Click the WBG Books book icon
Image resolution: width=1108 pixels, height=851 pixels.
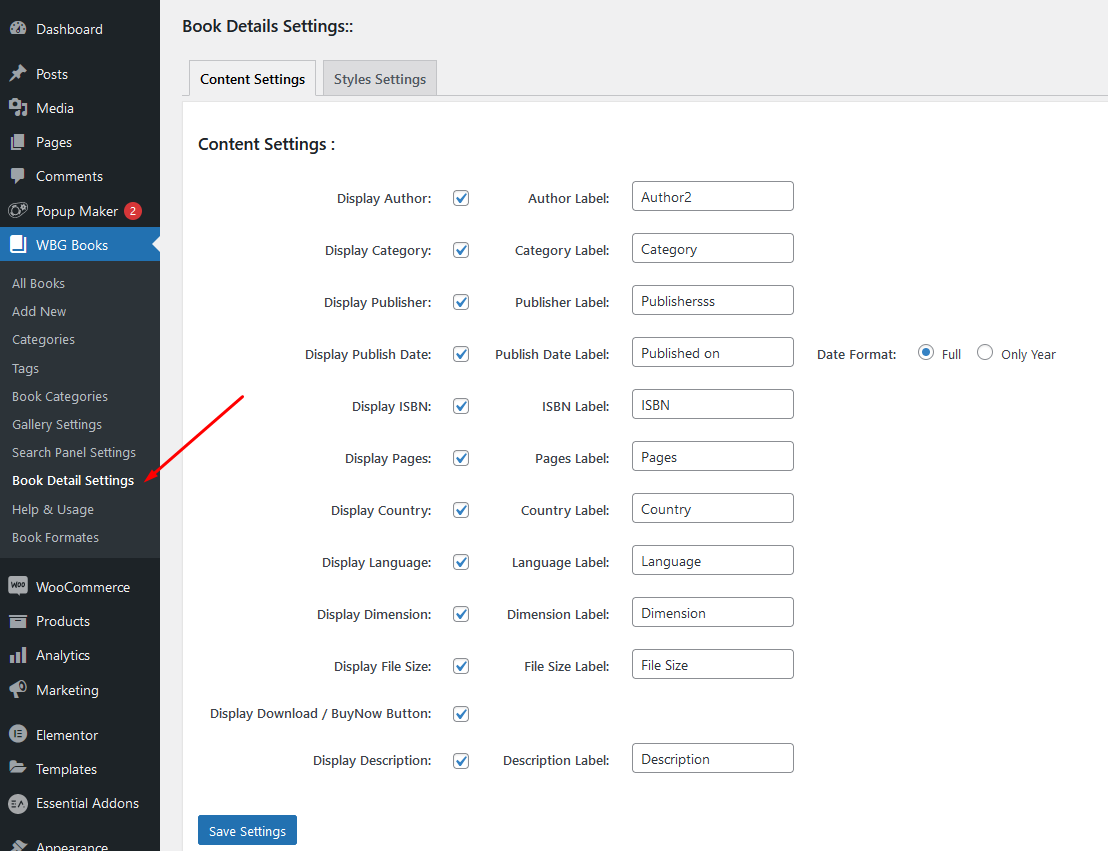coord(18,245)
